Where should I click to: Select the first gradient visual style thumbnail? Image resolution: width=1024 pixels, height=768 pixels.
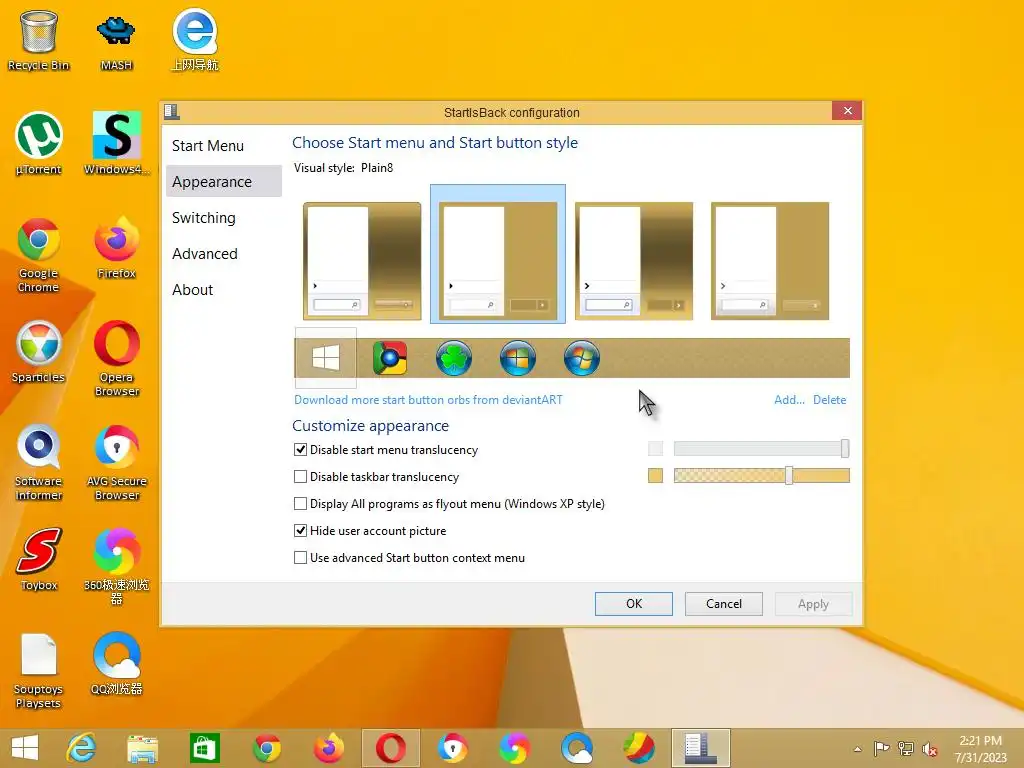(x=362, y=261)
